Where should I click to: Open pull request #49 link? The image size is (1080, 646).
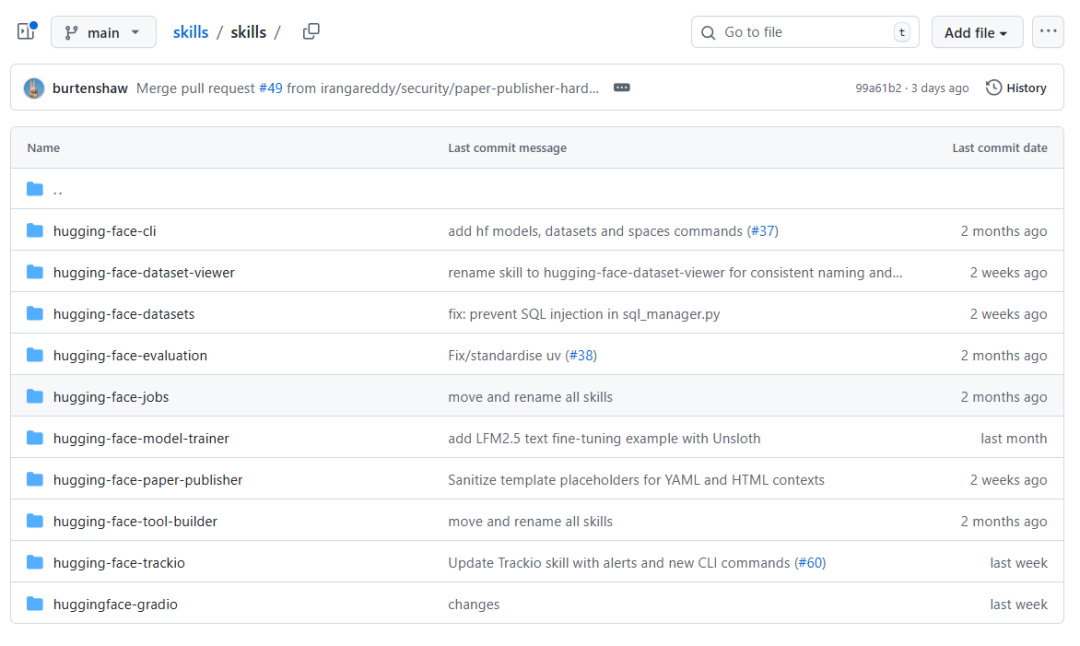[x=270, y=88]
